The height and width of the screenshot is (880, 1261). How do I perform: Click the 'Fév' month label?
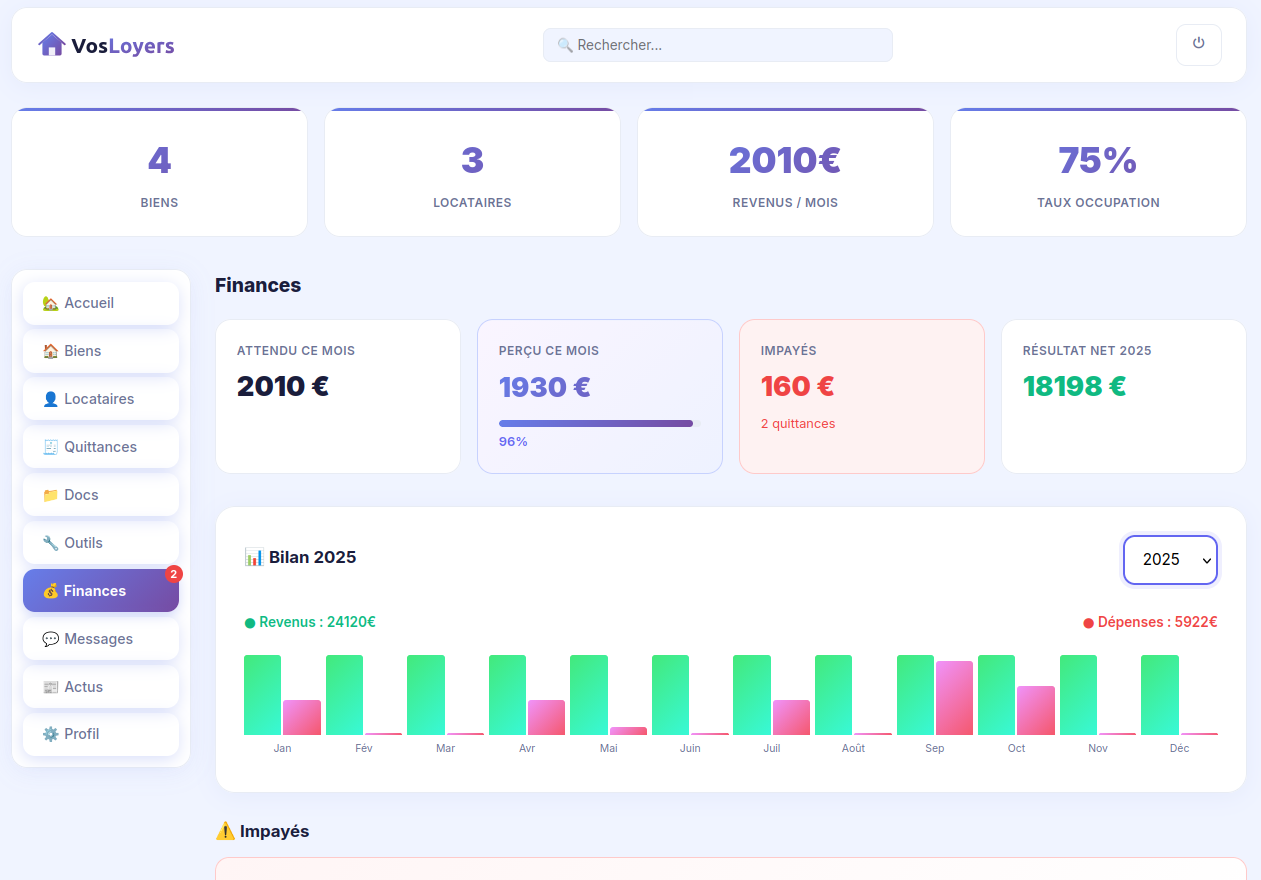pyautogui.click(x=364, y=748)
